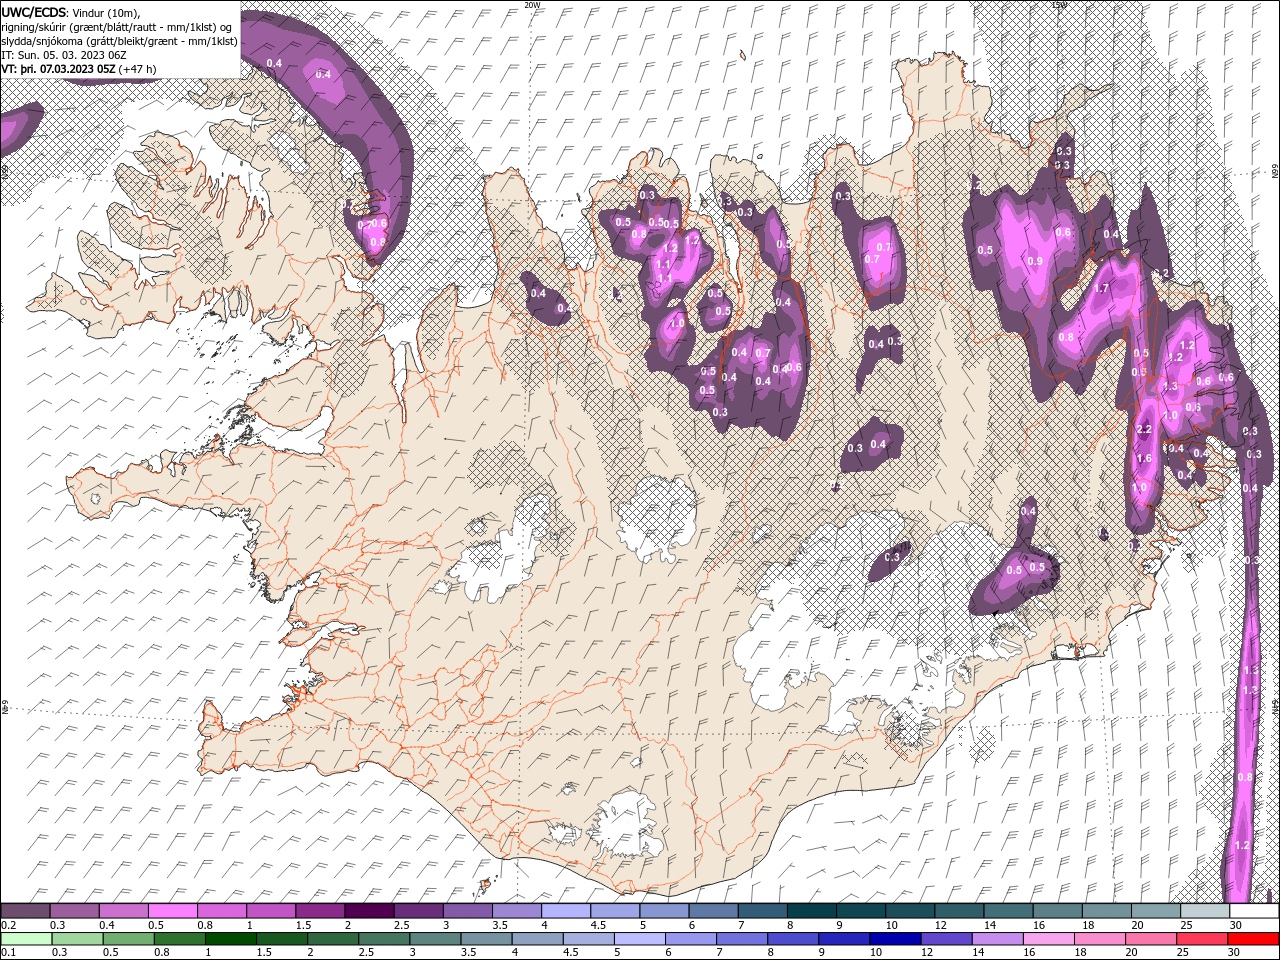1280x960 pixels.
Task: Click the darkest green rain swatch between 1 and 1.5
Action: 230,939
